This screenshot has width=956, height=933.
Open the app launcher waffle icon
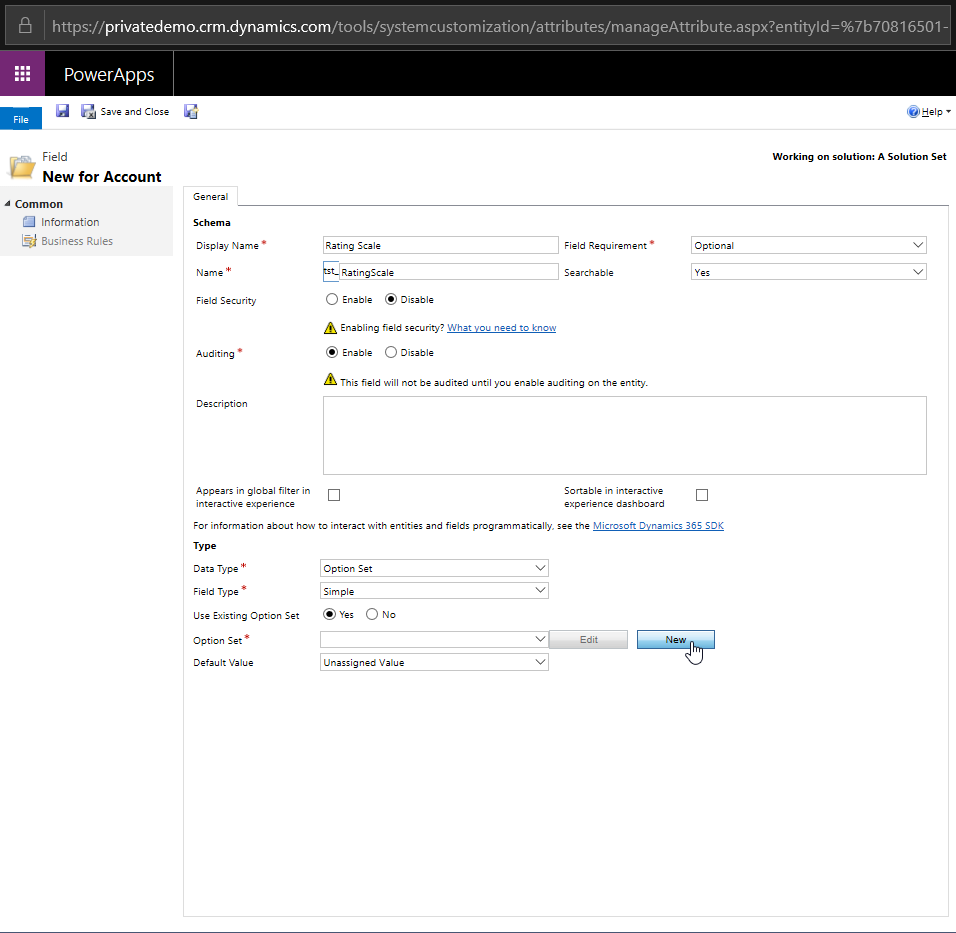(22, 74)
